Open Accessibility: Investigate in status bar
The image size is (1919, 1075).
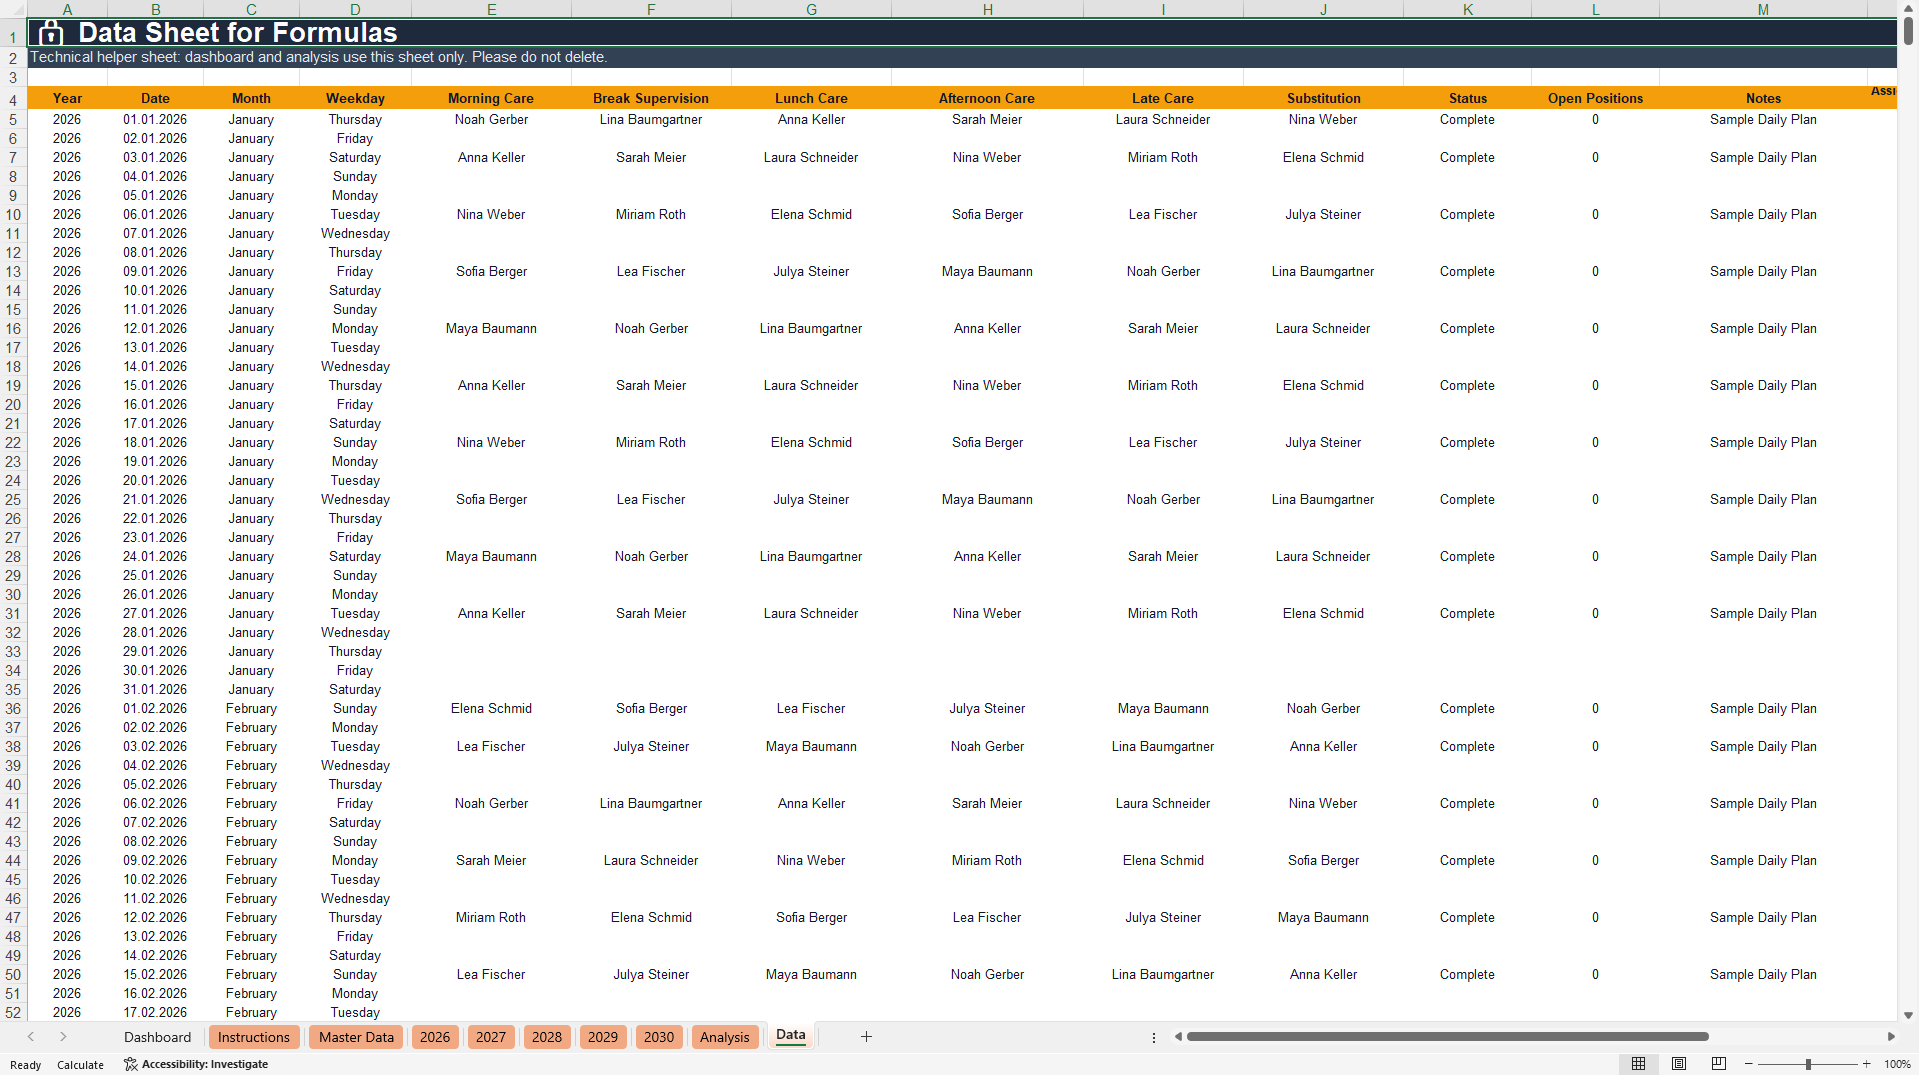[x=196, y=1064]
